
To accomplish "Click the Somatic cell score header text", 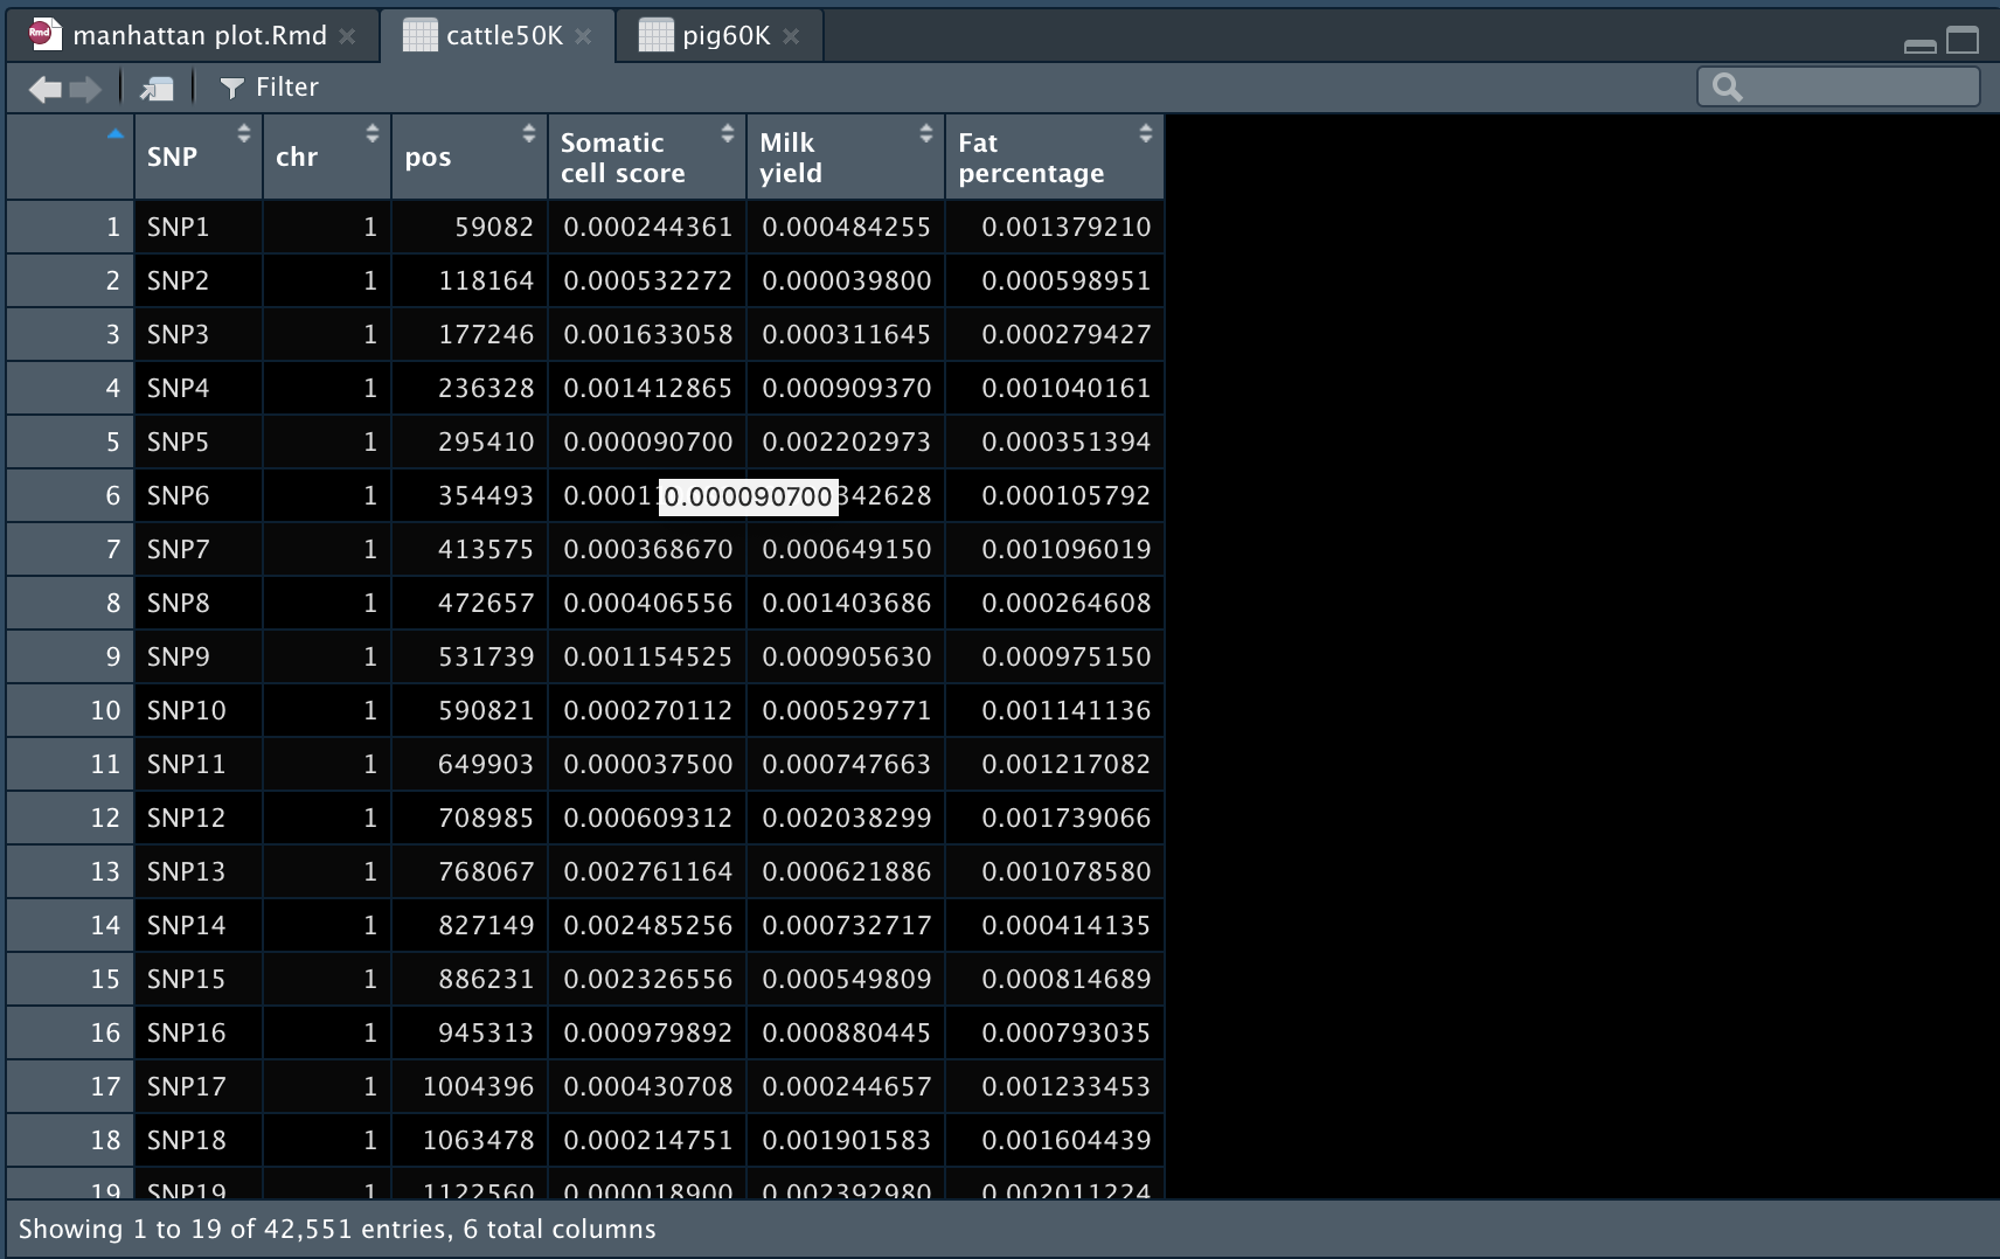I will (x=623, y=158).
